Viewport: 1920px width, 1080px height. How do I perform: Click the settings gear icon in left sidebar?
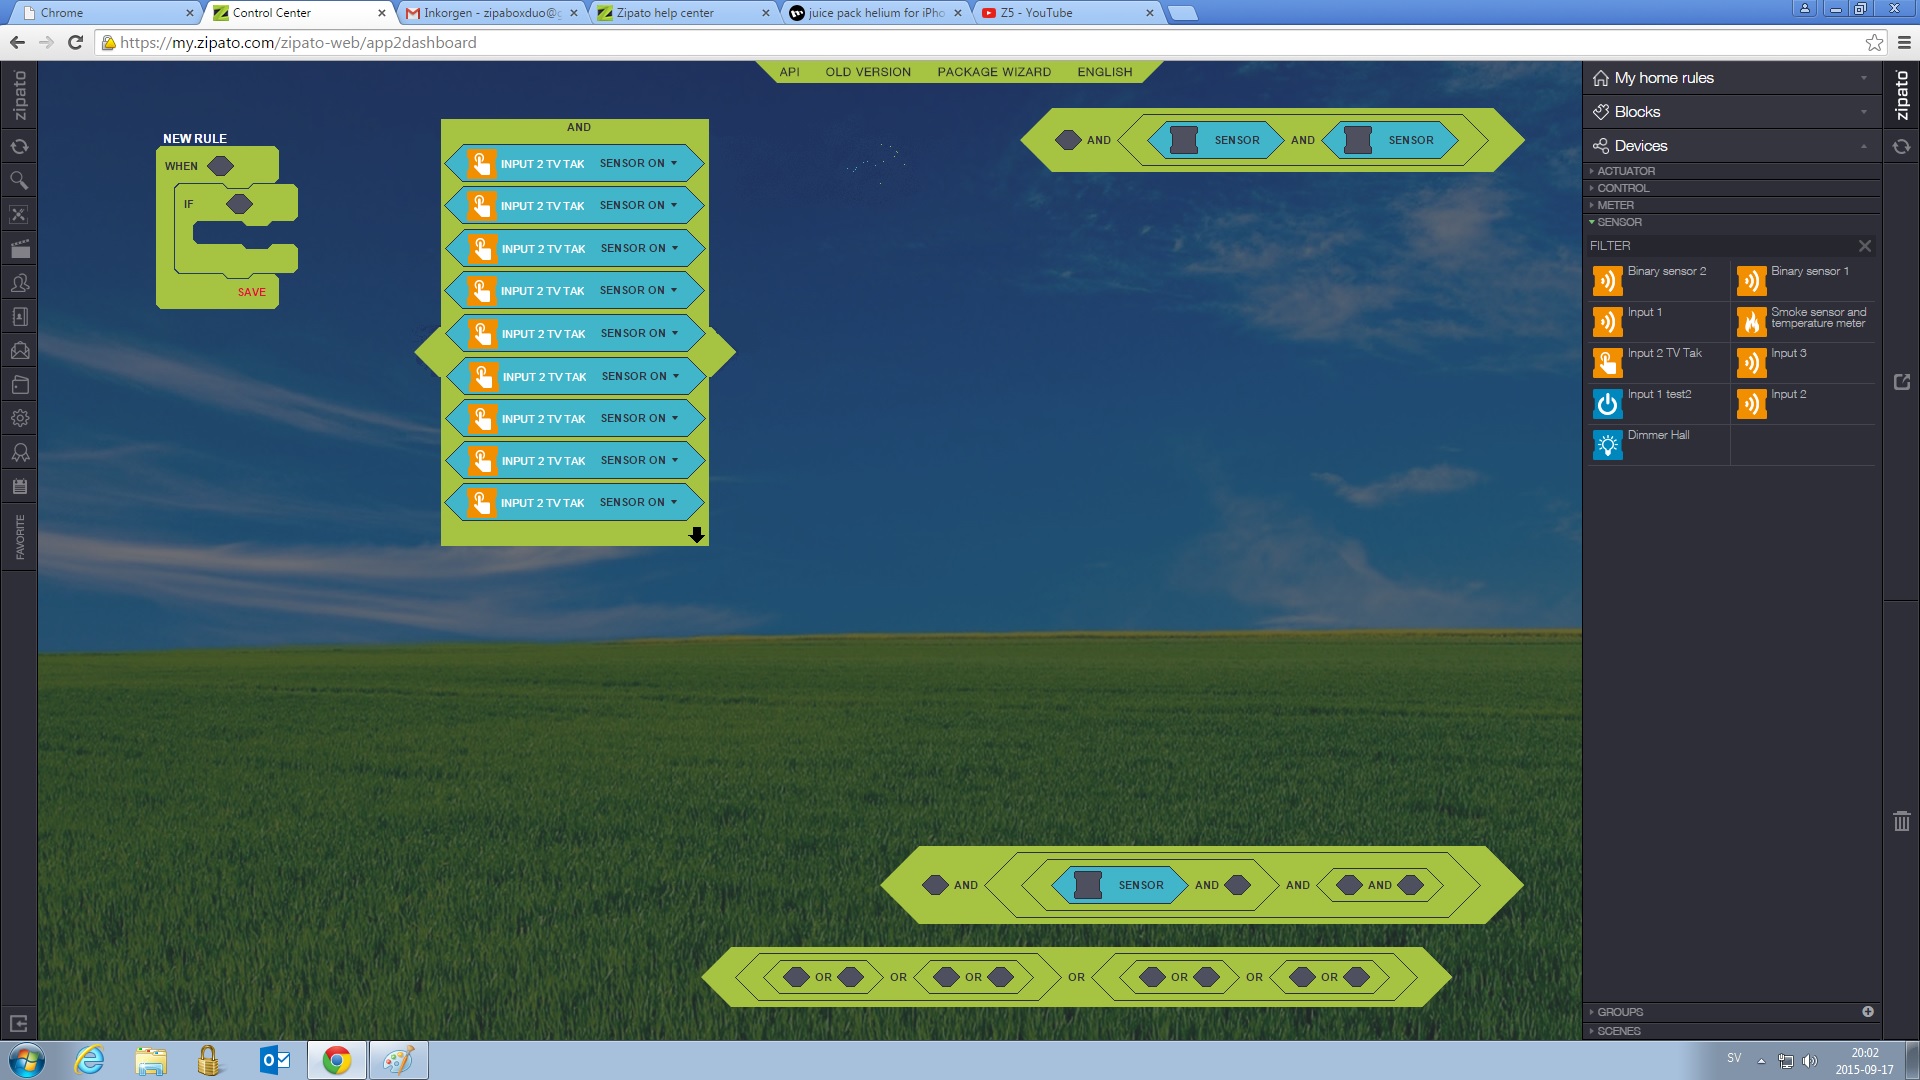pyautogui.click(x=19, y=419)
